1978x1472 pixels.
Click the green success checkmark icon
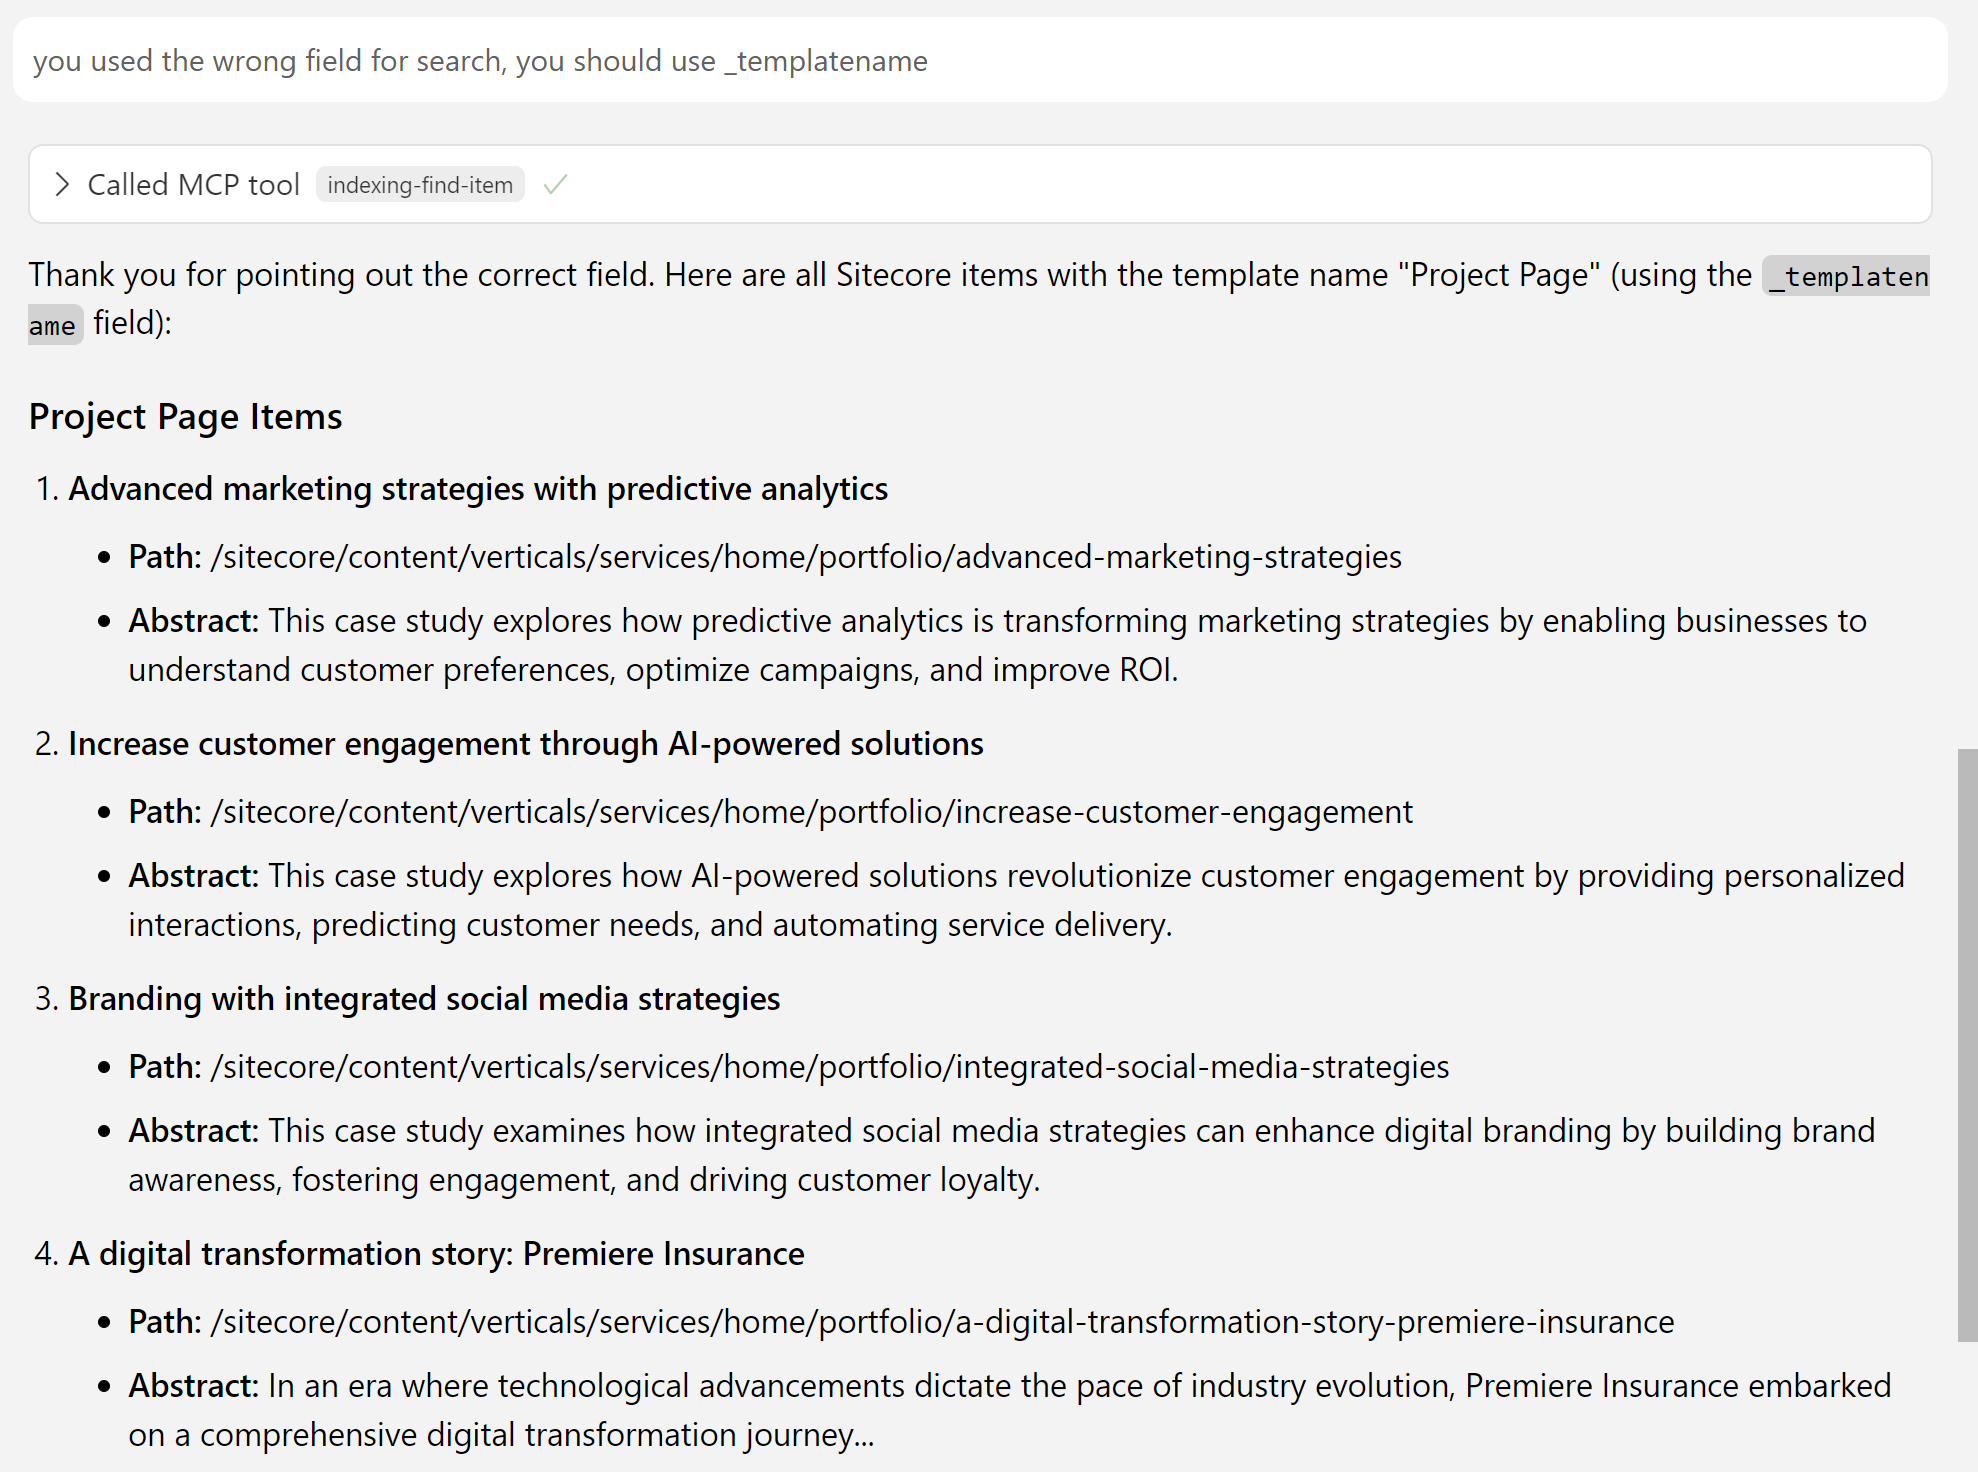point(555,185)
